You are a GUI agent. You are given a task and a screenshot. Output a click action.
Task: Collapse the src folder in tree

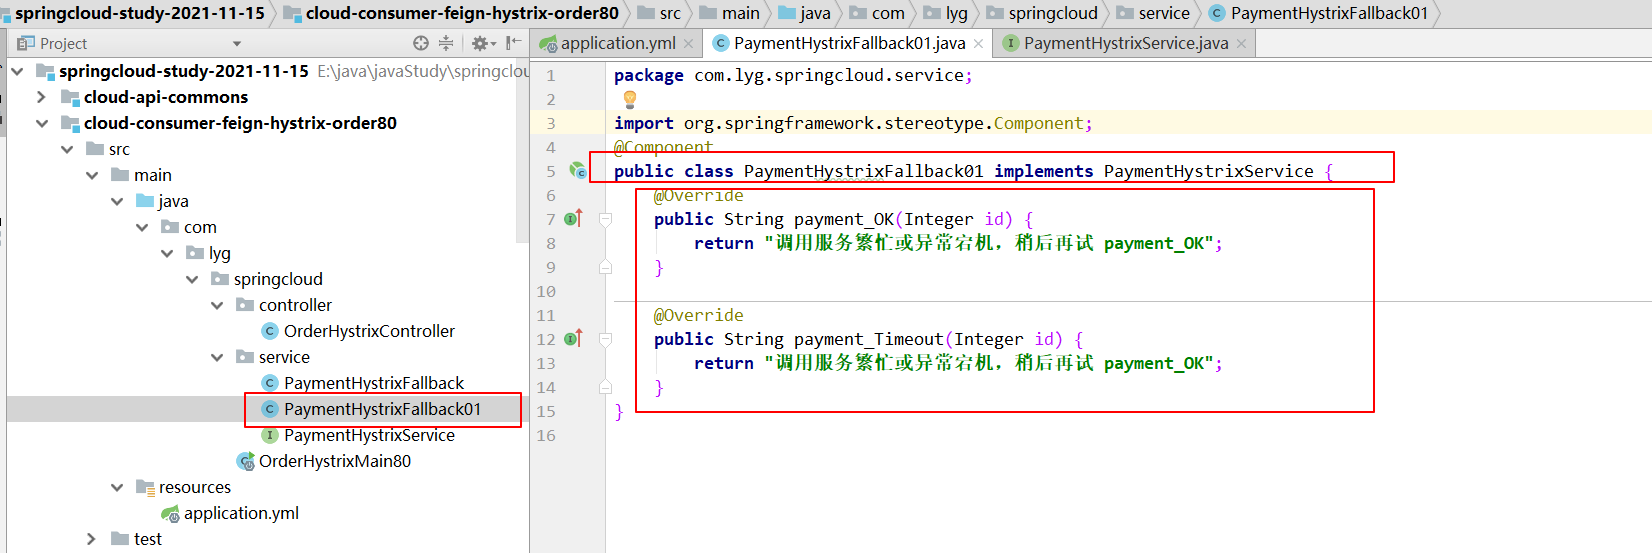pyautogui.click(x=67, y=149)
